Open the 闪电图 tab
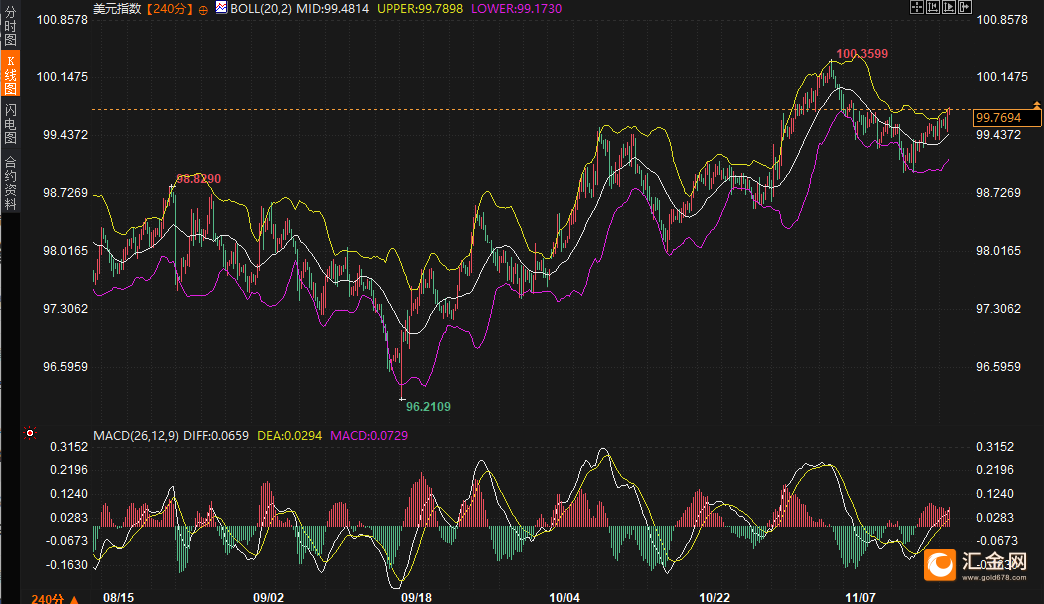Screen dimensions: 1044x604 click(x=10, y=124)
